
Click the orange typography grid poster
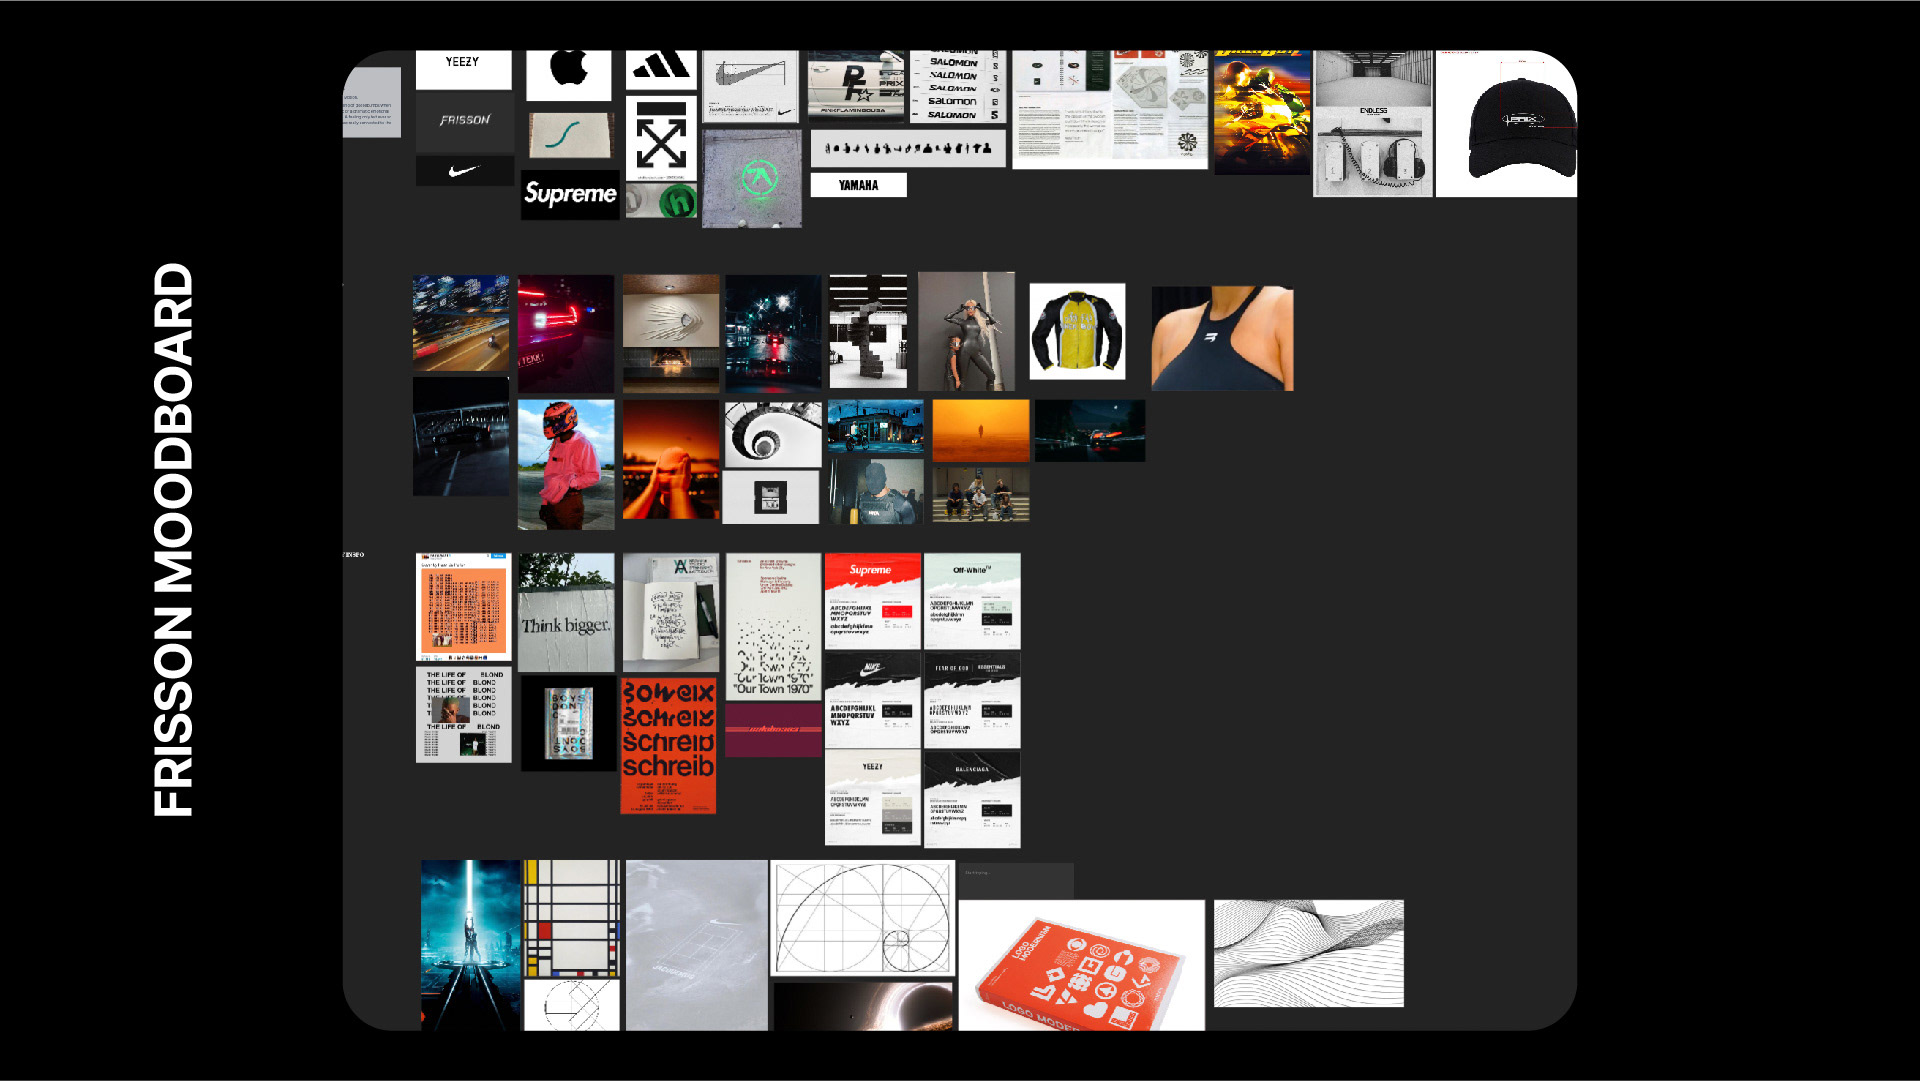click(463, 607)
